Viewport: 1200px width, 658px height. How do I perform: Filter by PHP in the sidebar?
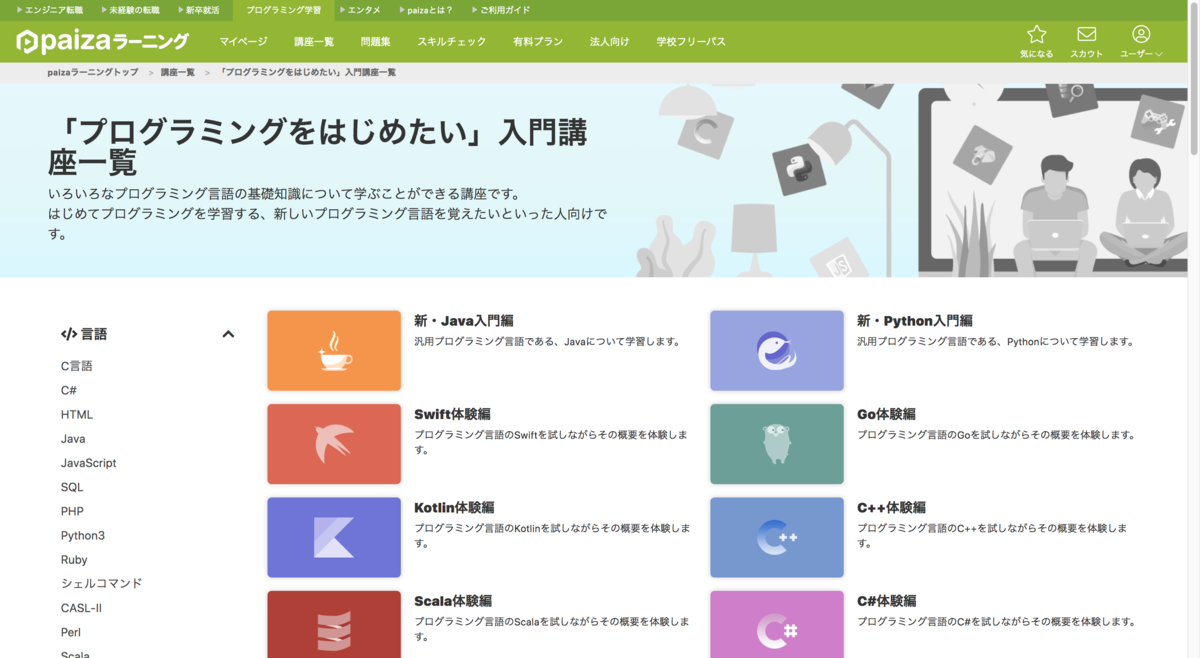tap(72, 511)
